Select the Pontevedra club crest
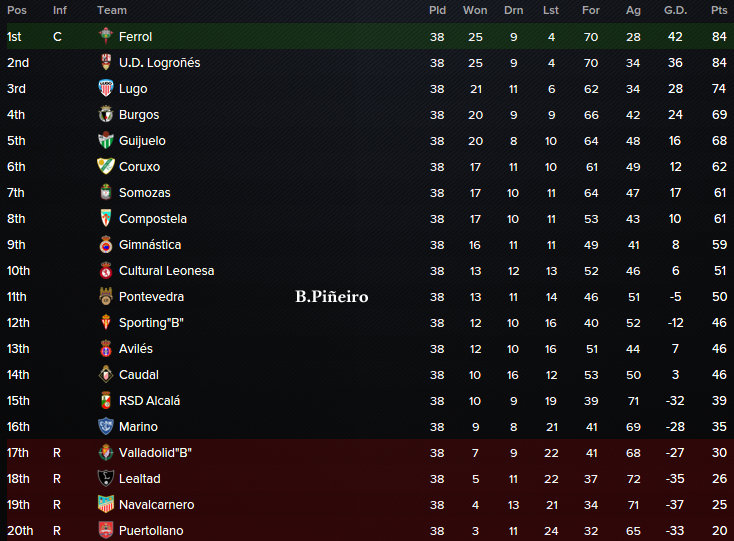The image size is (734, 541). pyautogui.click(x=106, y=296)
